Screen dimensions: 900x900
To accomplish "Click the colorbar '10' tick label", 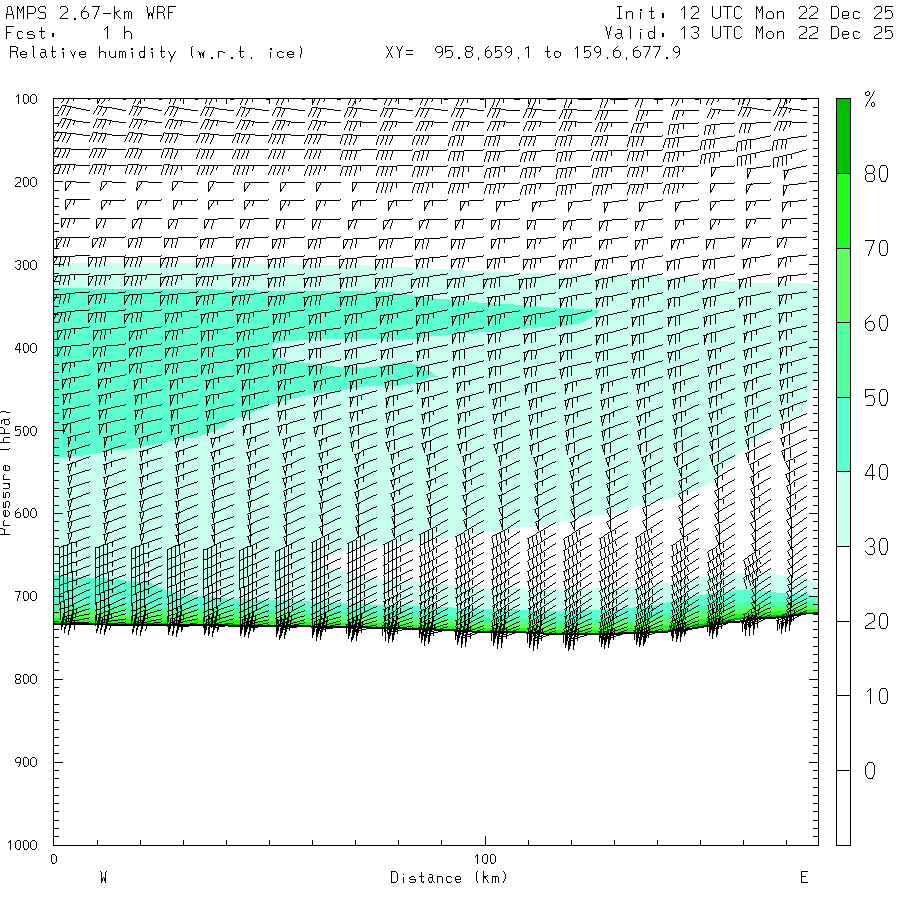I will click(x=876, y=696).
